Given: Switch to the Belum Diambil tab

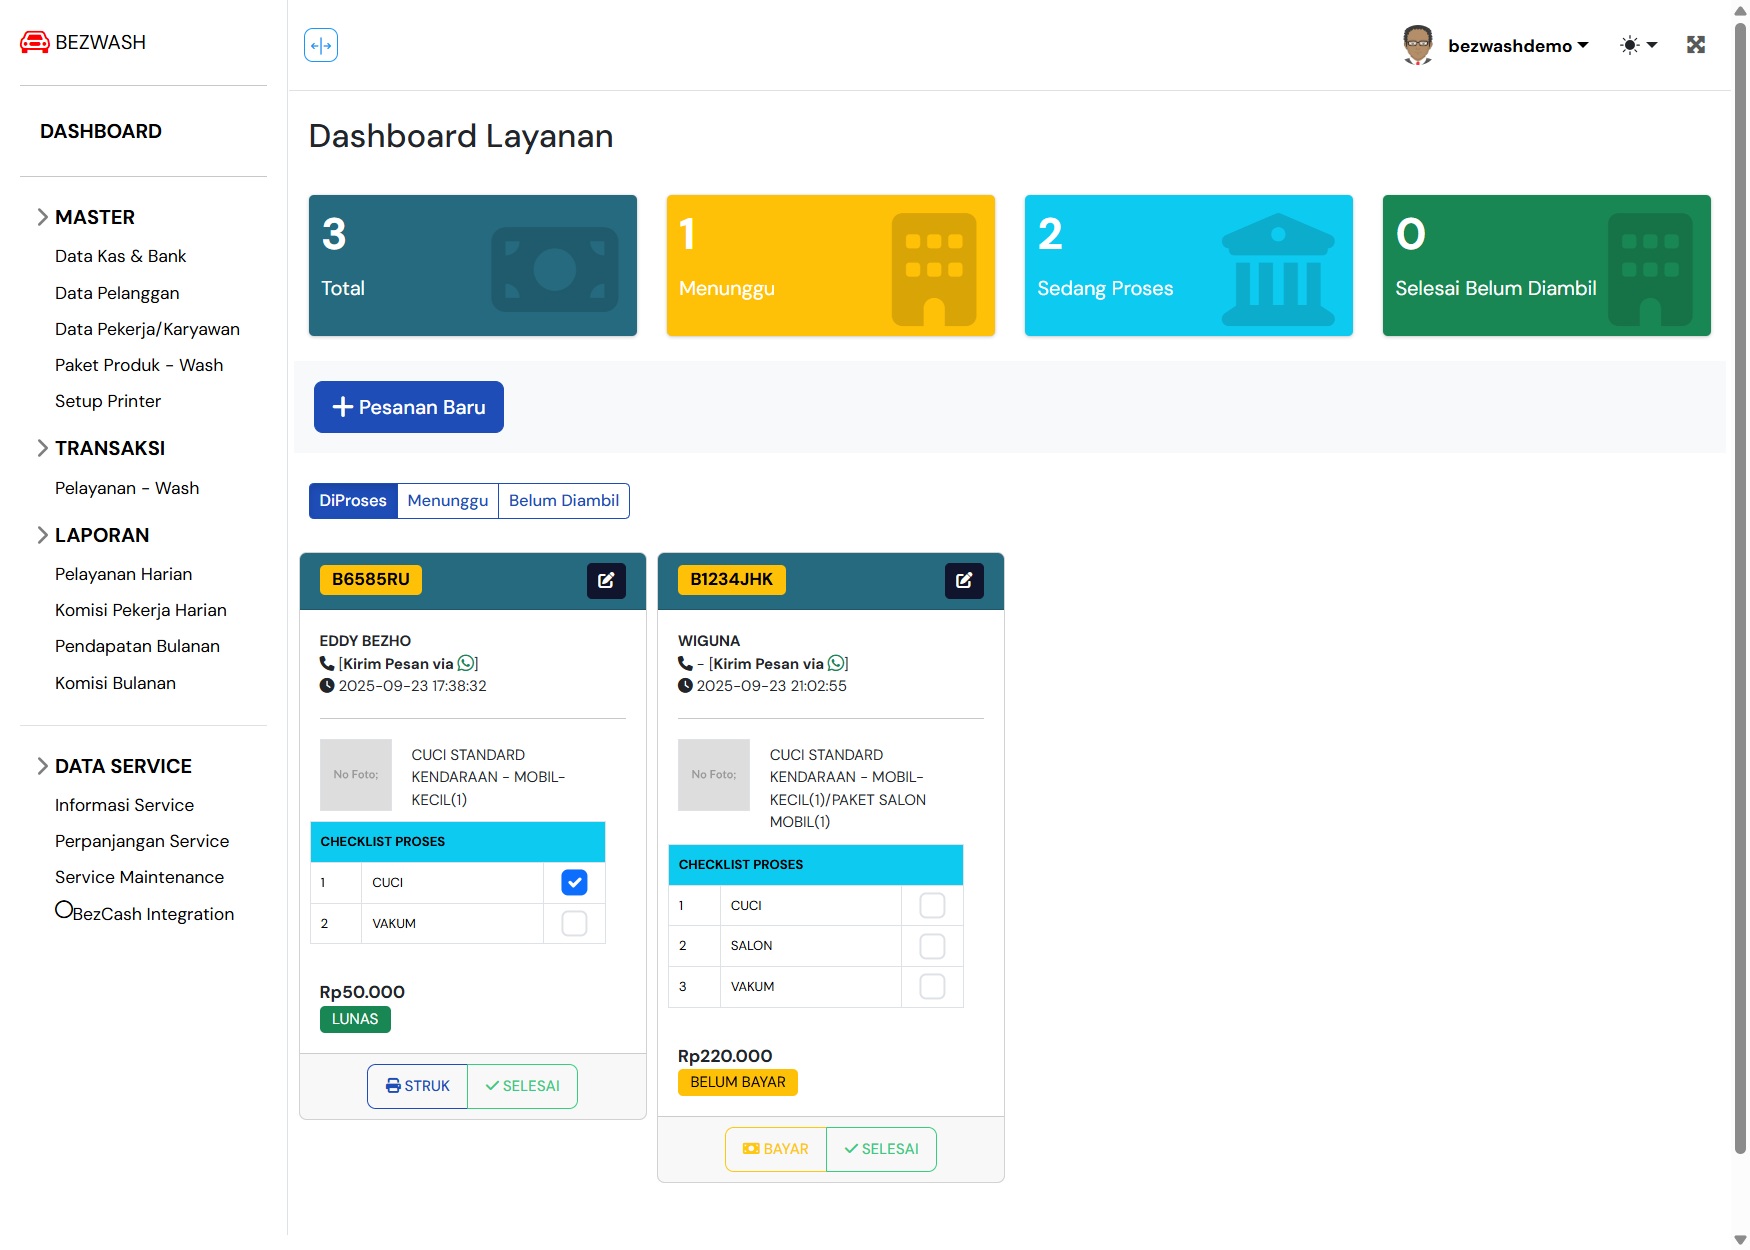Looking at the screenshot, I should [x=563, y=500].
